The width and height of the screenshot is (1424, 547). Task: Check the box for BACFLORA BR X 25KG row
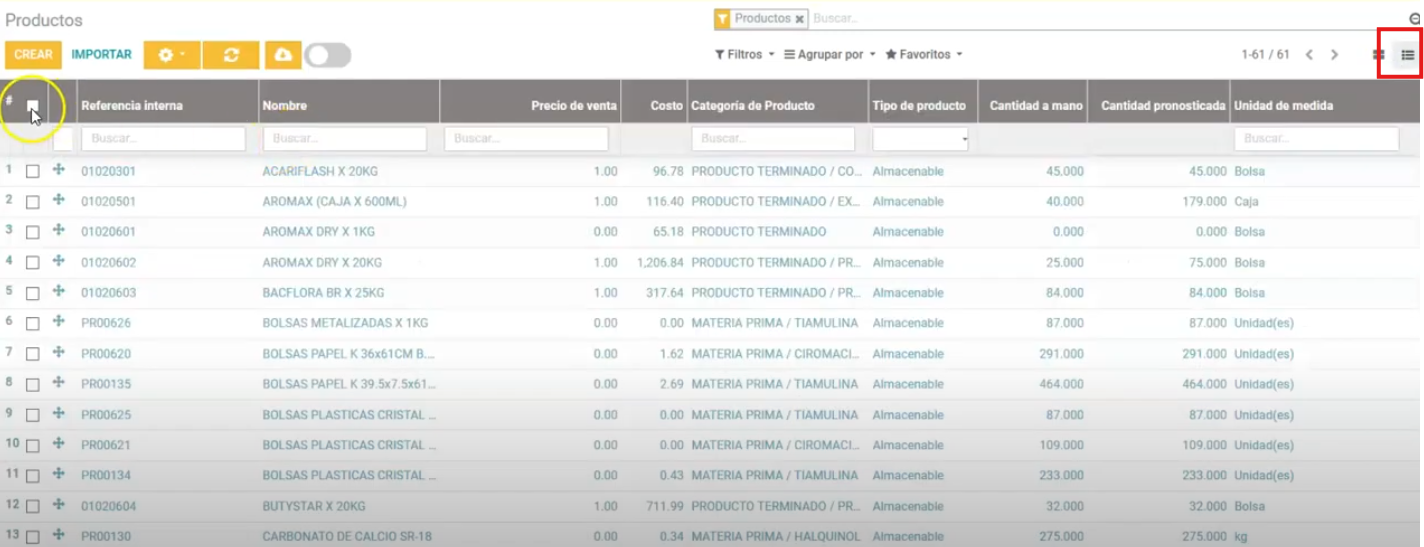click(x=33, y=294)
